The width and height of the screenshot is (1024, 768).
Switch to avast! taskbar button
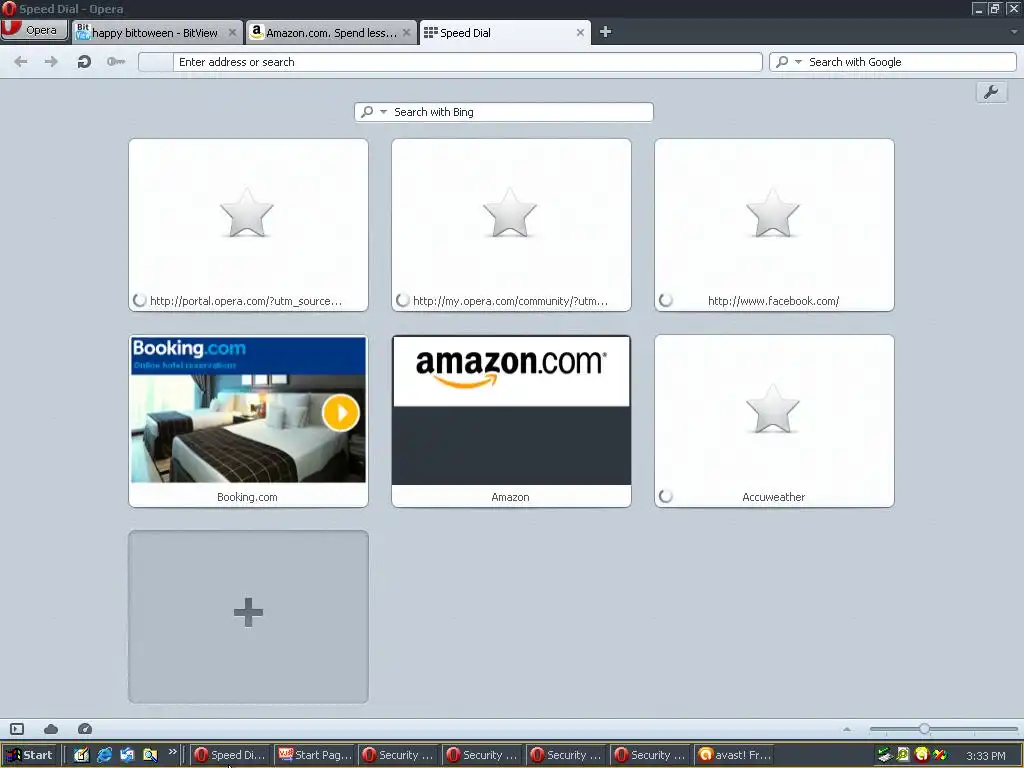pyautogui.click(x=735, y=755)
